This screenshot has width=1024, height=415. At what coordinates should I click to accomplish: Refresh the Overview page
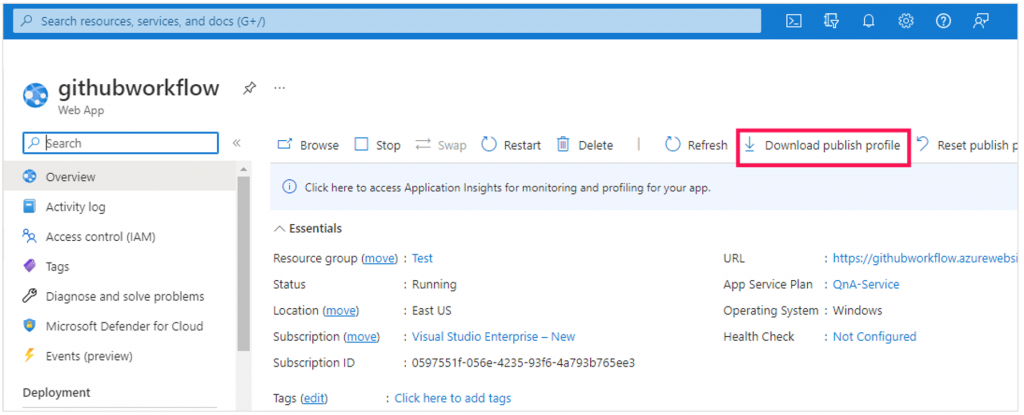pos(696,145)
